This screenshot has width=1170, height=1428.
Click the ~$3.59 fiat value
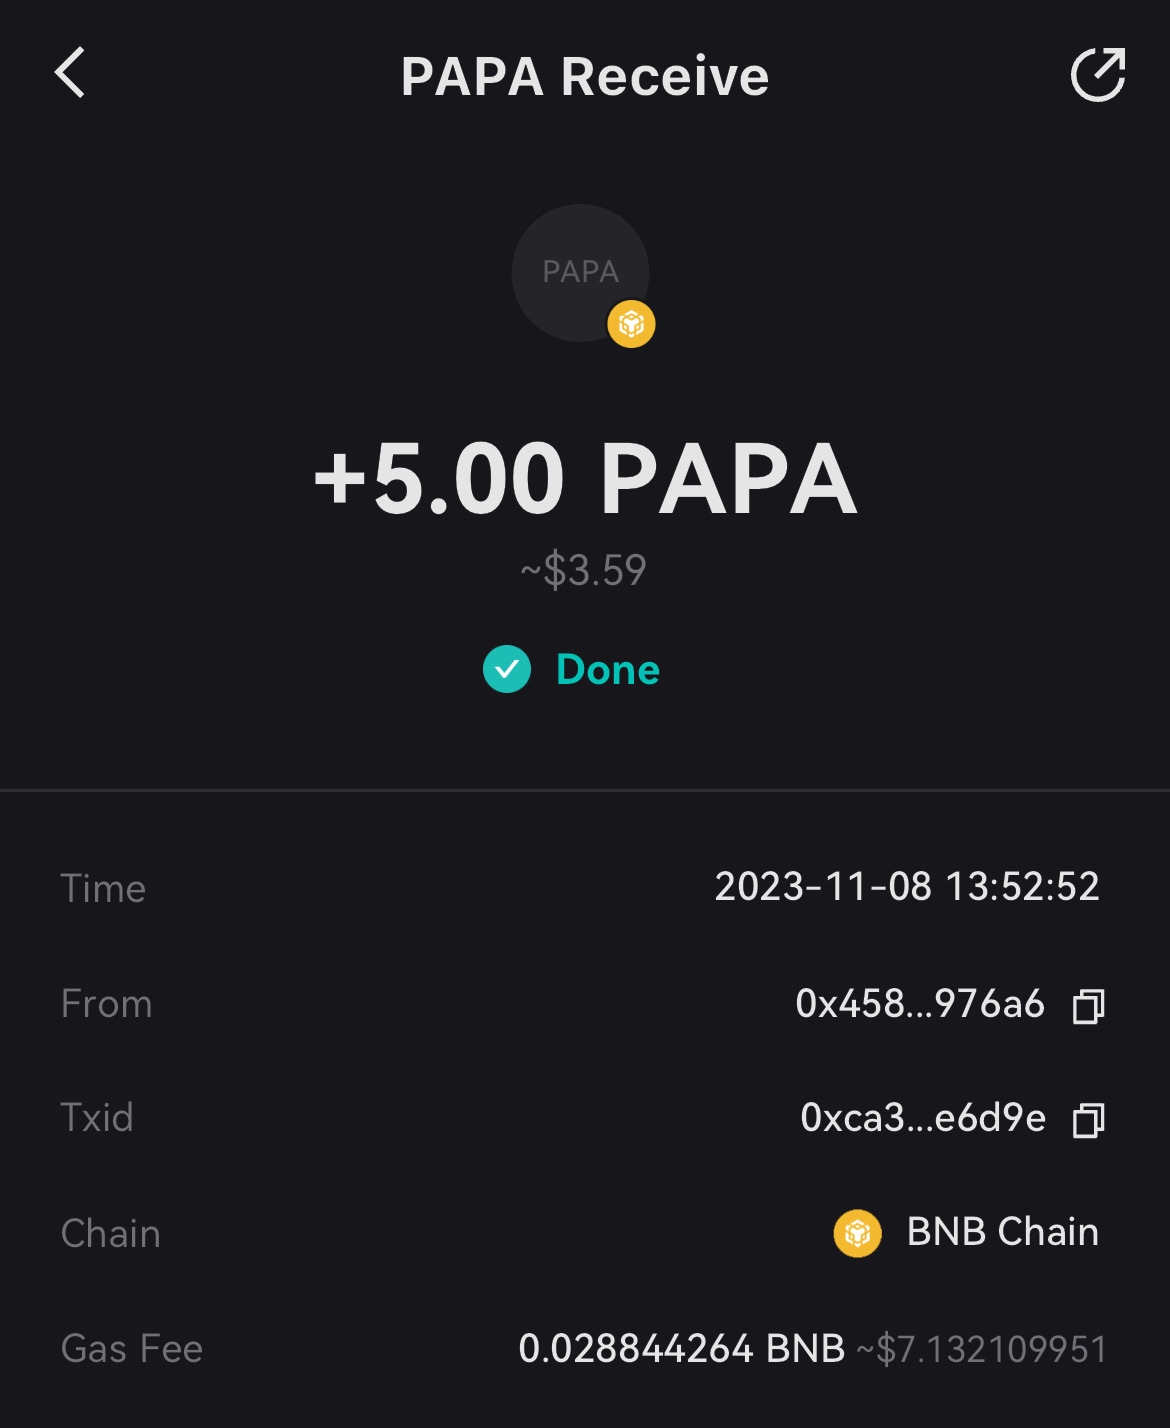584,570
